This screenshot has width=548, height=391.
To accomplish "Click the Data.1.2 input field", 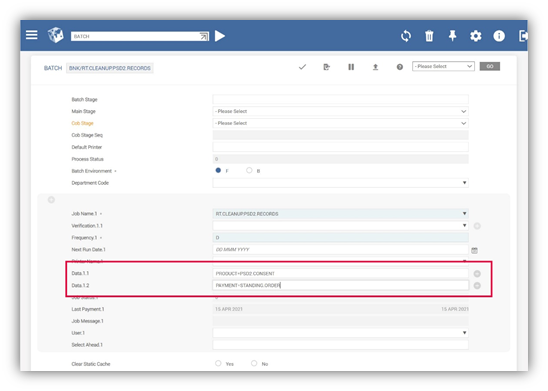I will click(340, 285).
